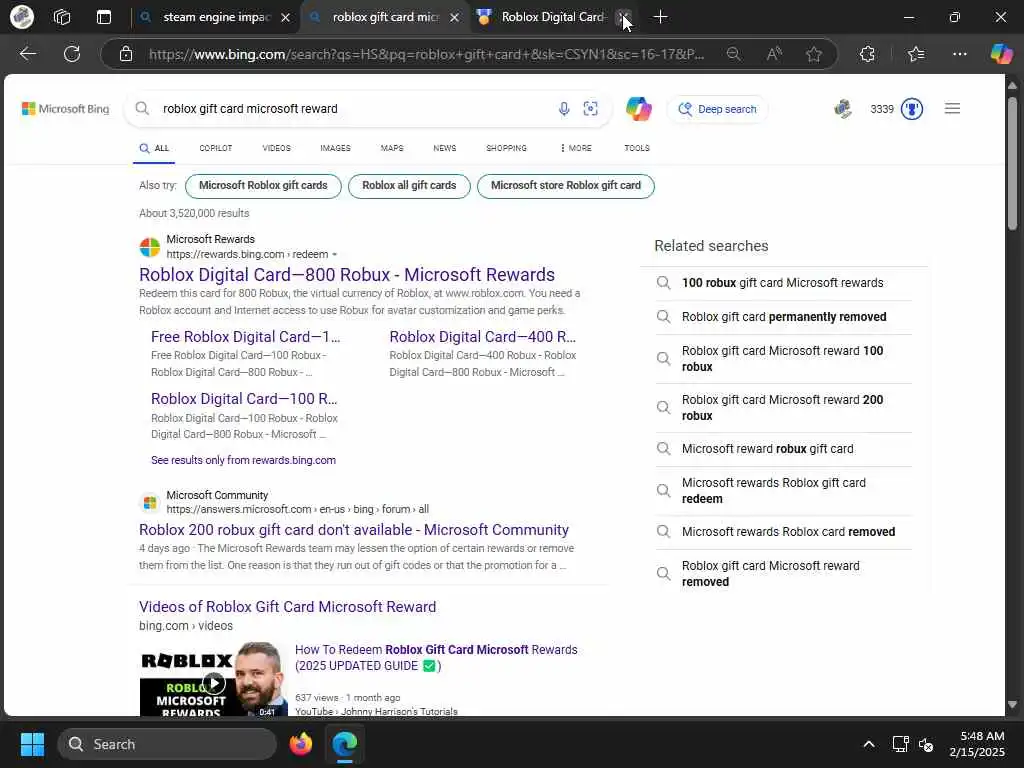The height and width of the screenshot is (768, 1024).
Task: Try 'Roblox all gift cards' suggestion
Action: click(x=409, y=185)
